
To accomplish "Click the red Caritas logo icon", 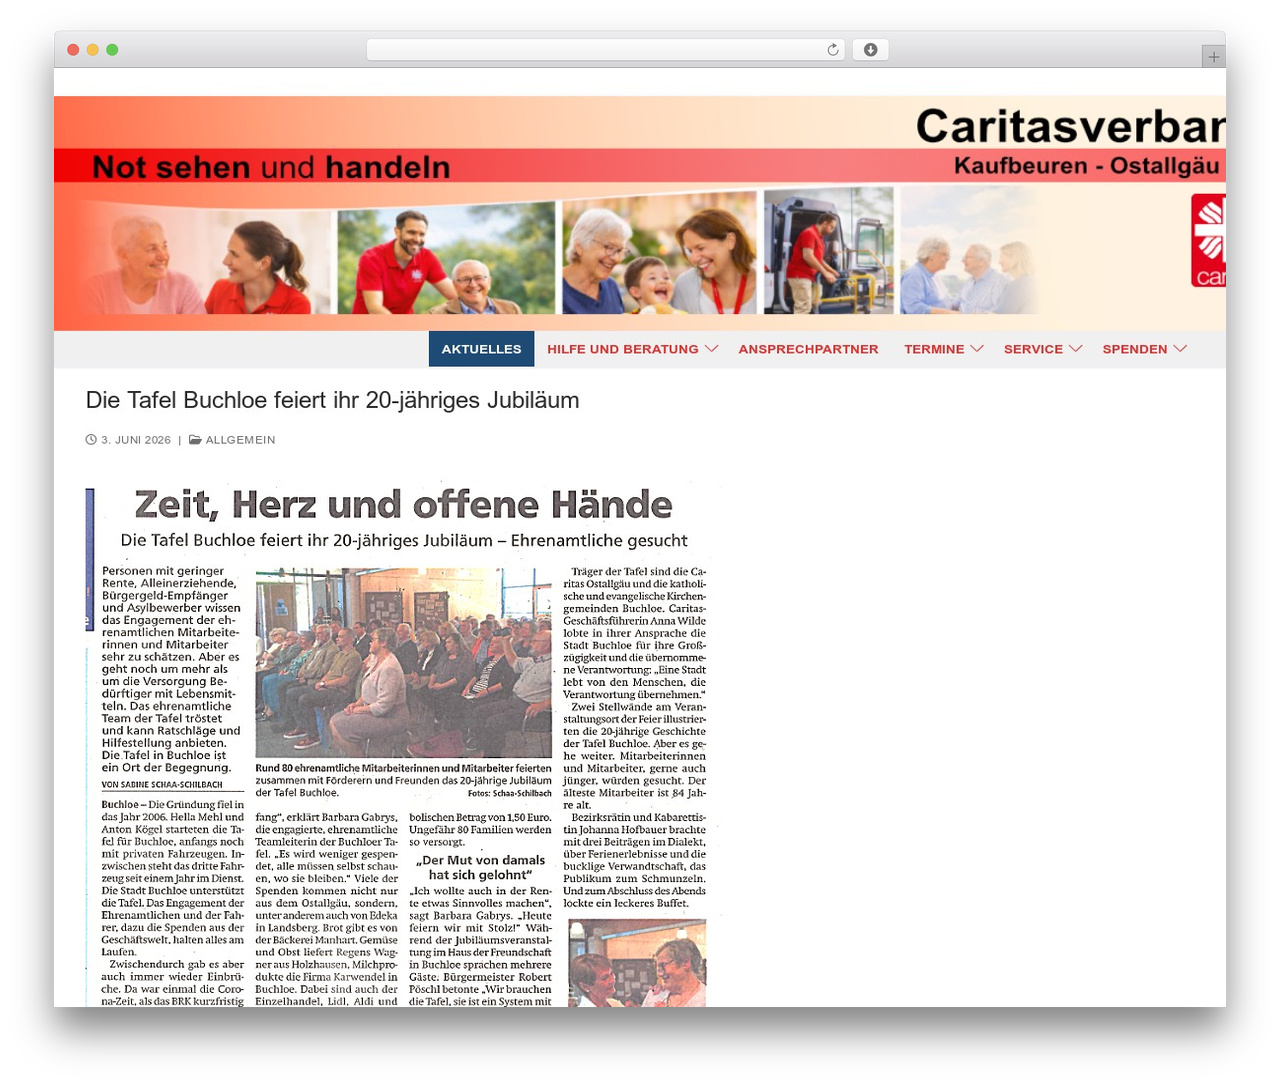I will point(1208,240).
